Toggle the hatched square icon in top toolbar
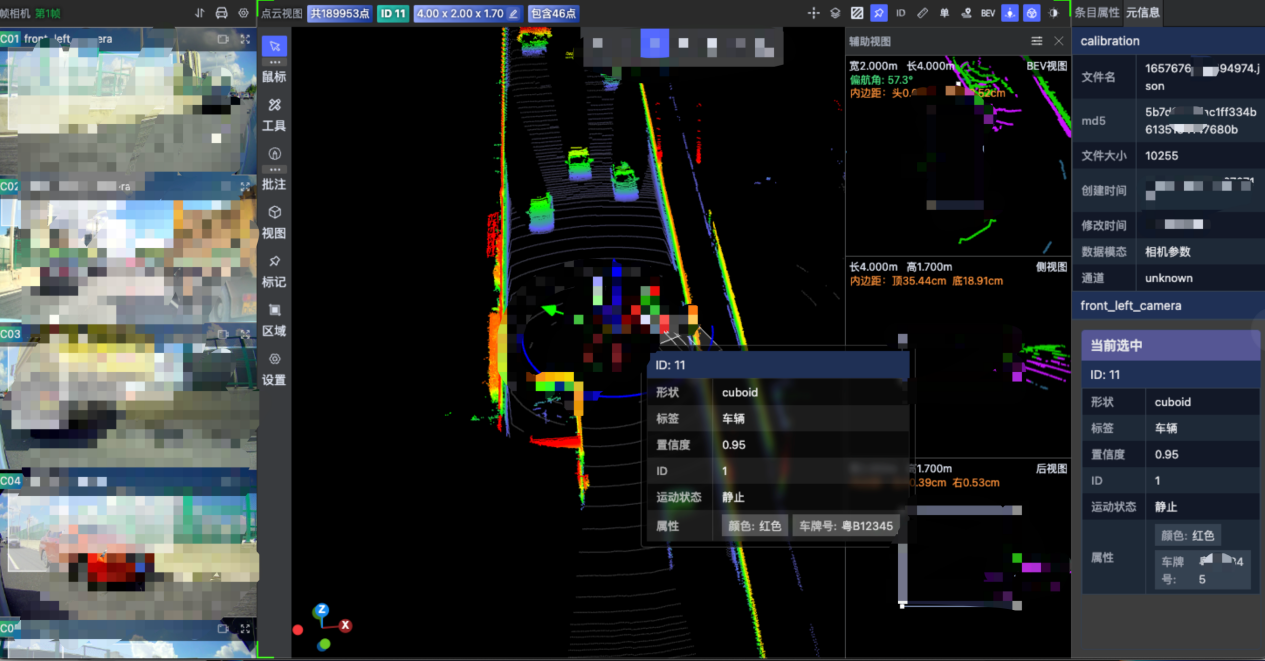The width and height of the screenshot is (1265, 661). coord(857,13)
